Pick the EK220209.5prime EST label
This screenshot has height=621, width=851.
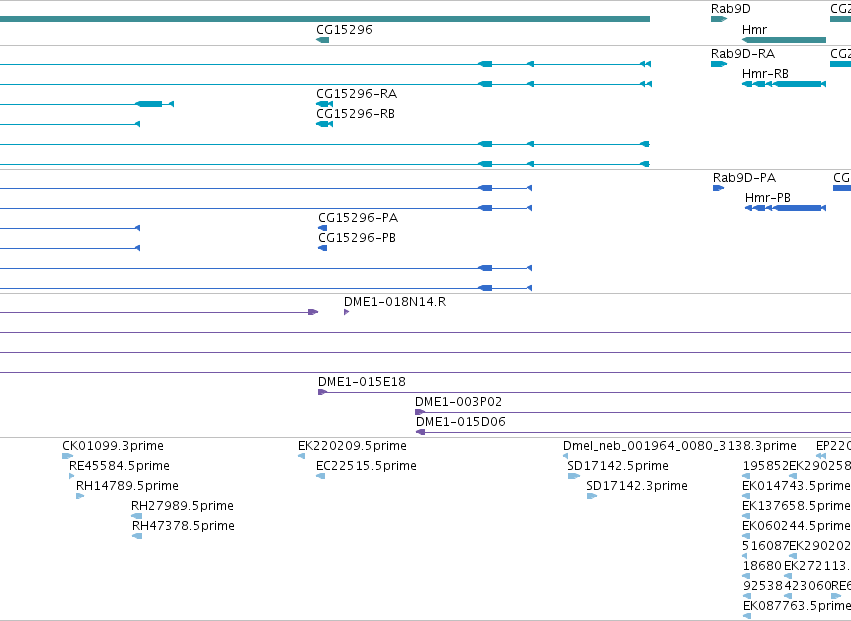coord(352,446)
